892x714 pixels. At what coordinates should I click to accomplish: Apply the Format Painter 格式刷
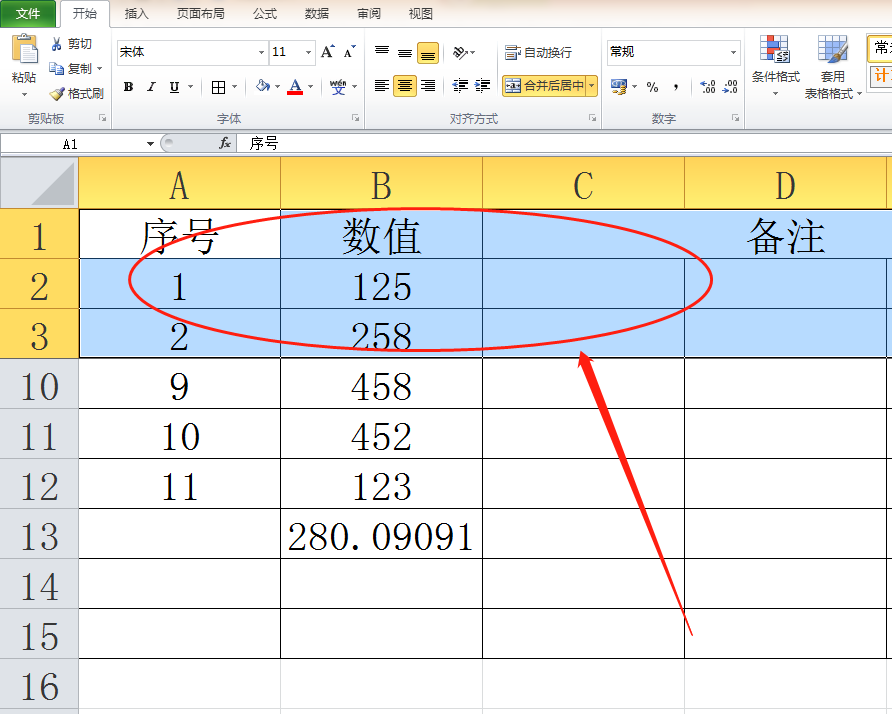(75, 95)
